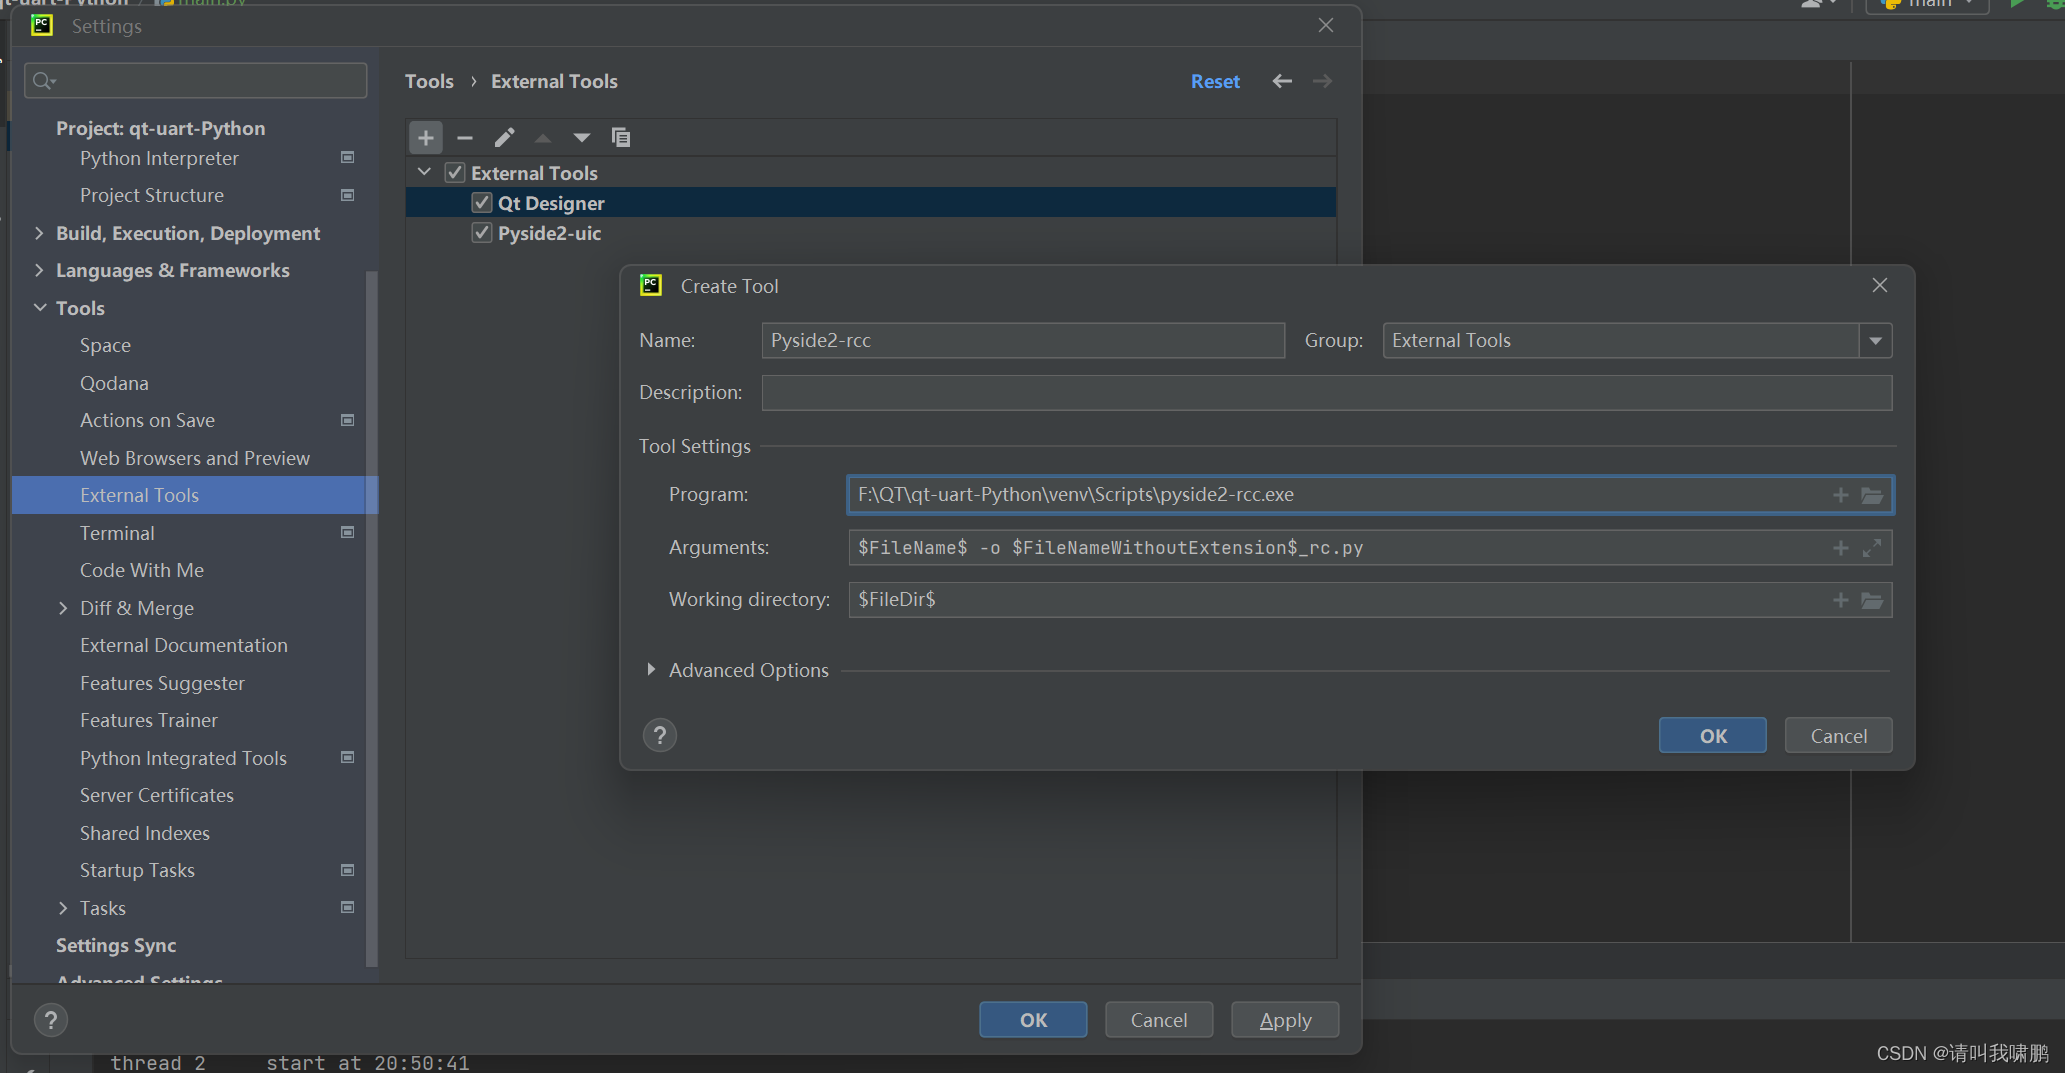The width and height of the screenshot is (2065, 1073).
Task: Uncheck the Qt Designer checkbox
Action: pos(482,203)
